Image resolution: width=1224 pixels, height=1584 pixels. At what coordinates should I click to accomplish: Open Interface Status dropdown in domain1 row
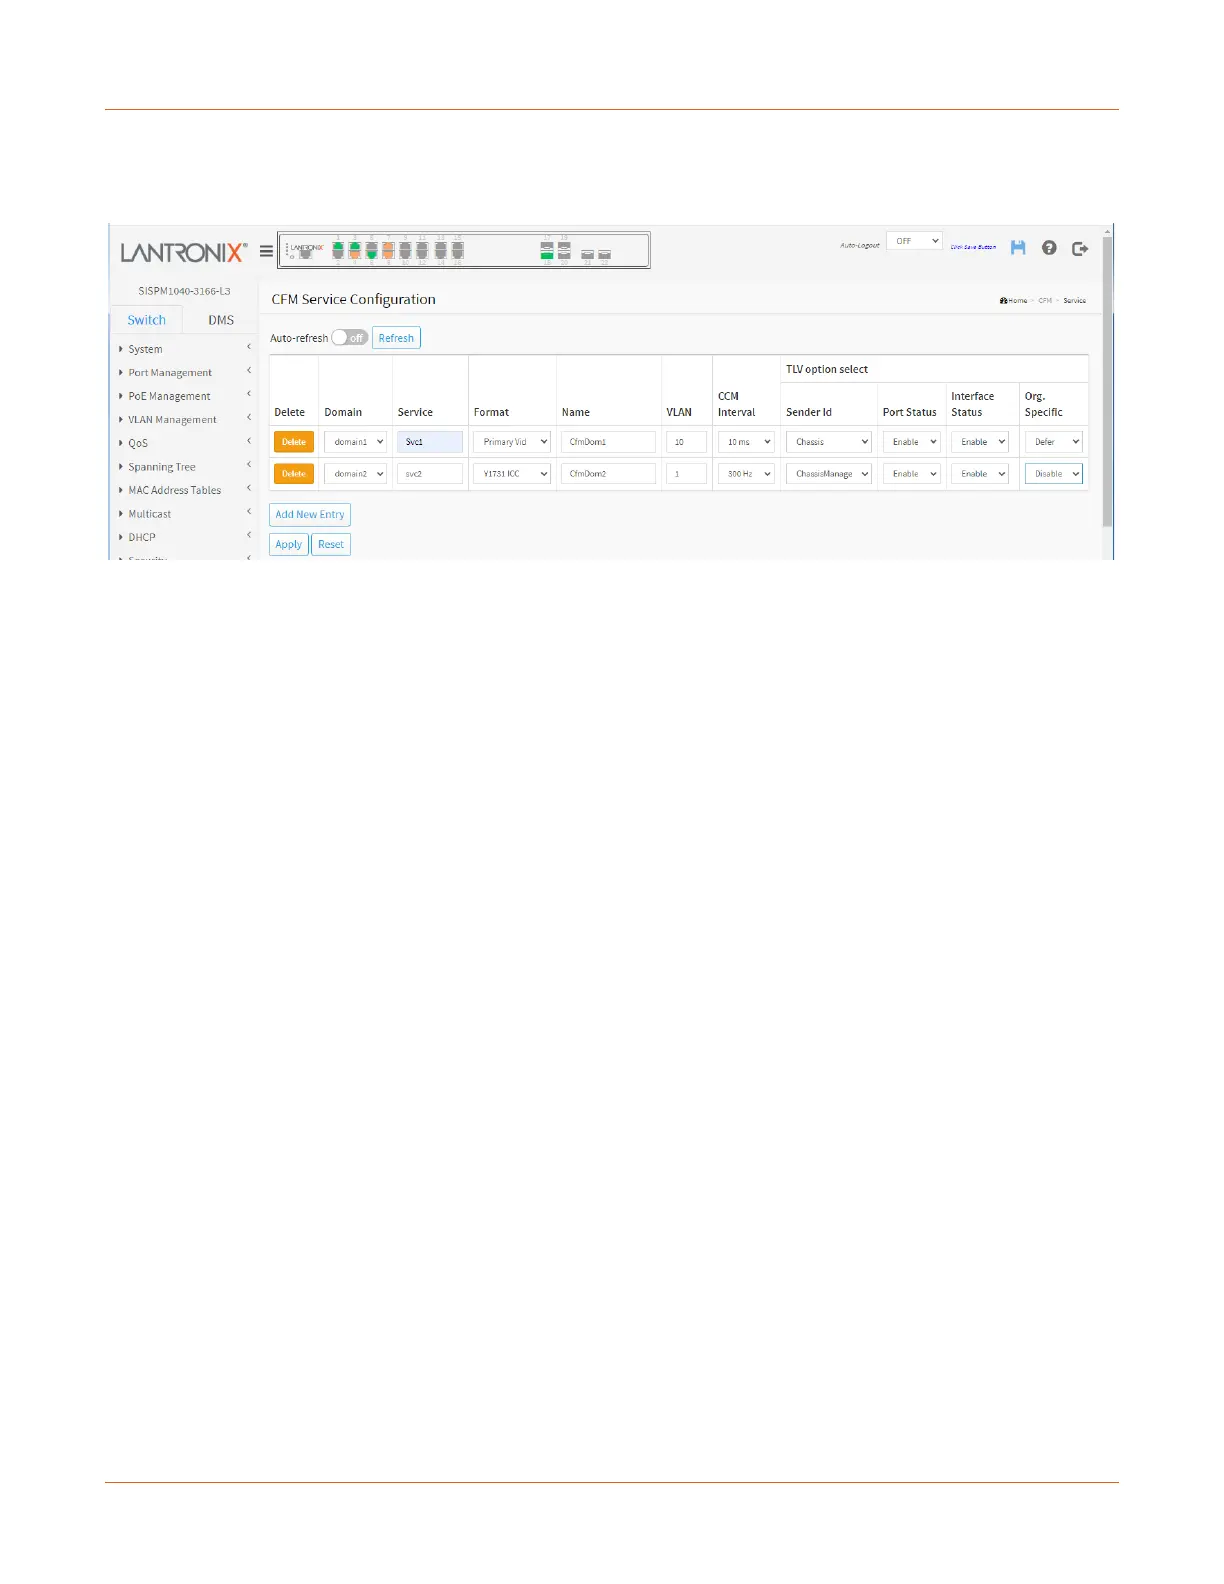pos(980,442)
